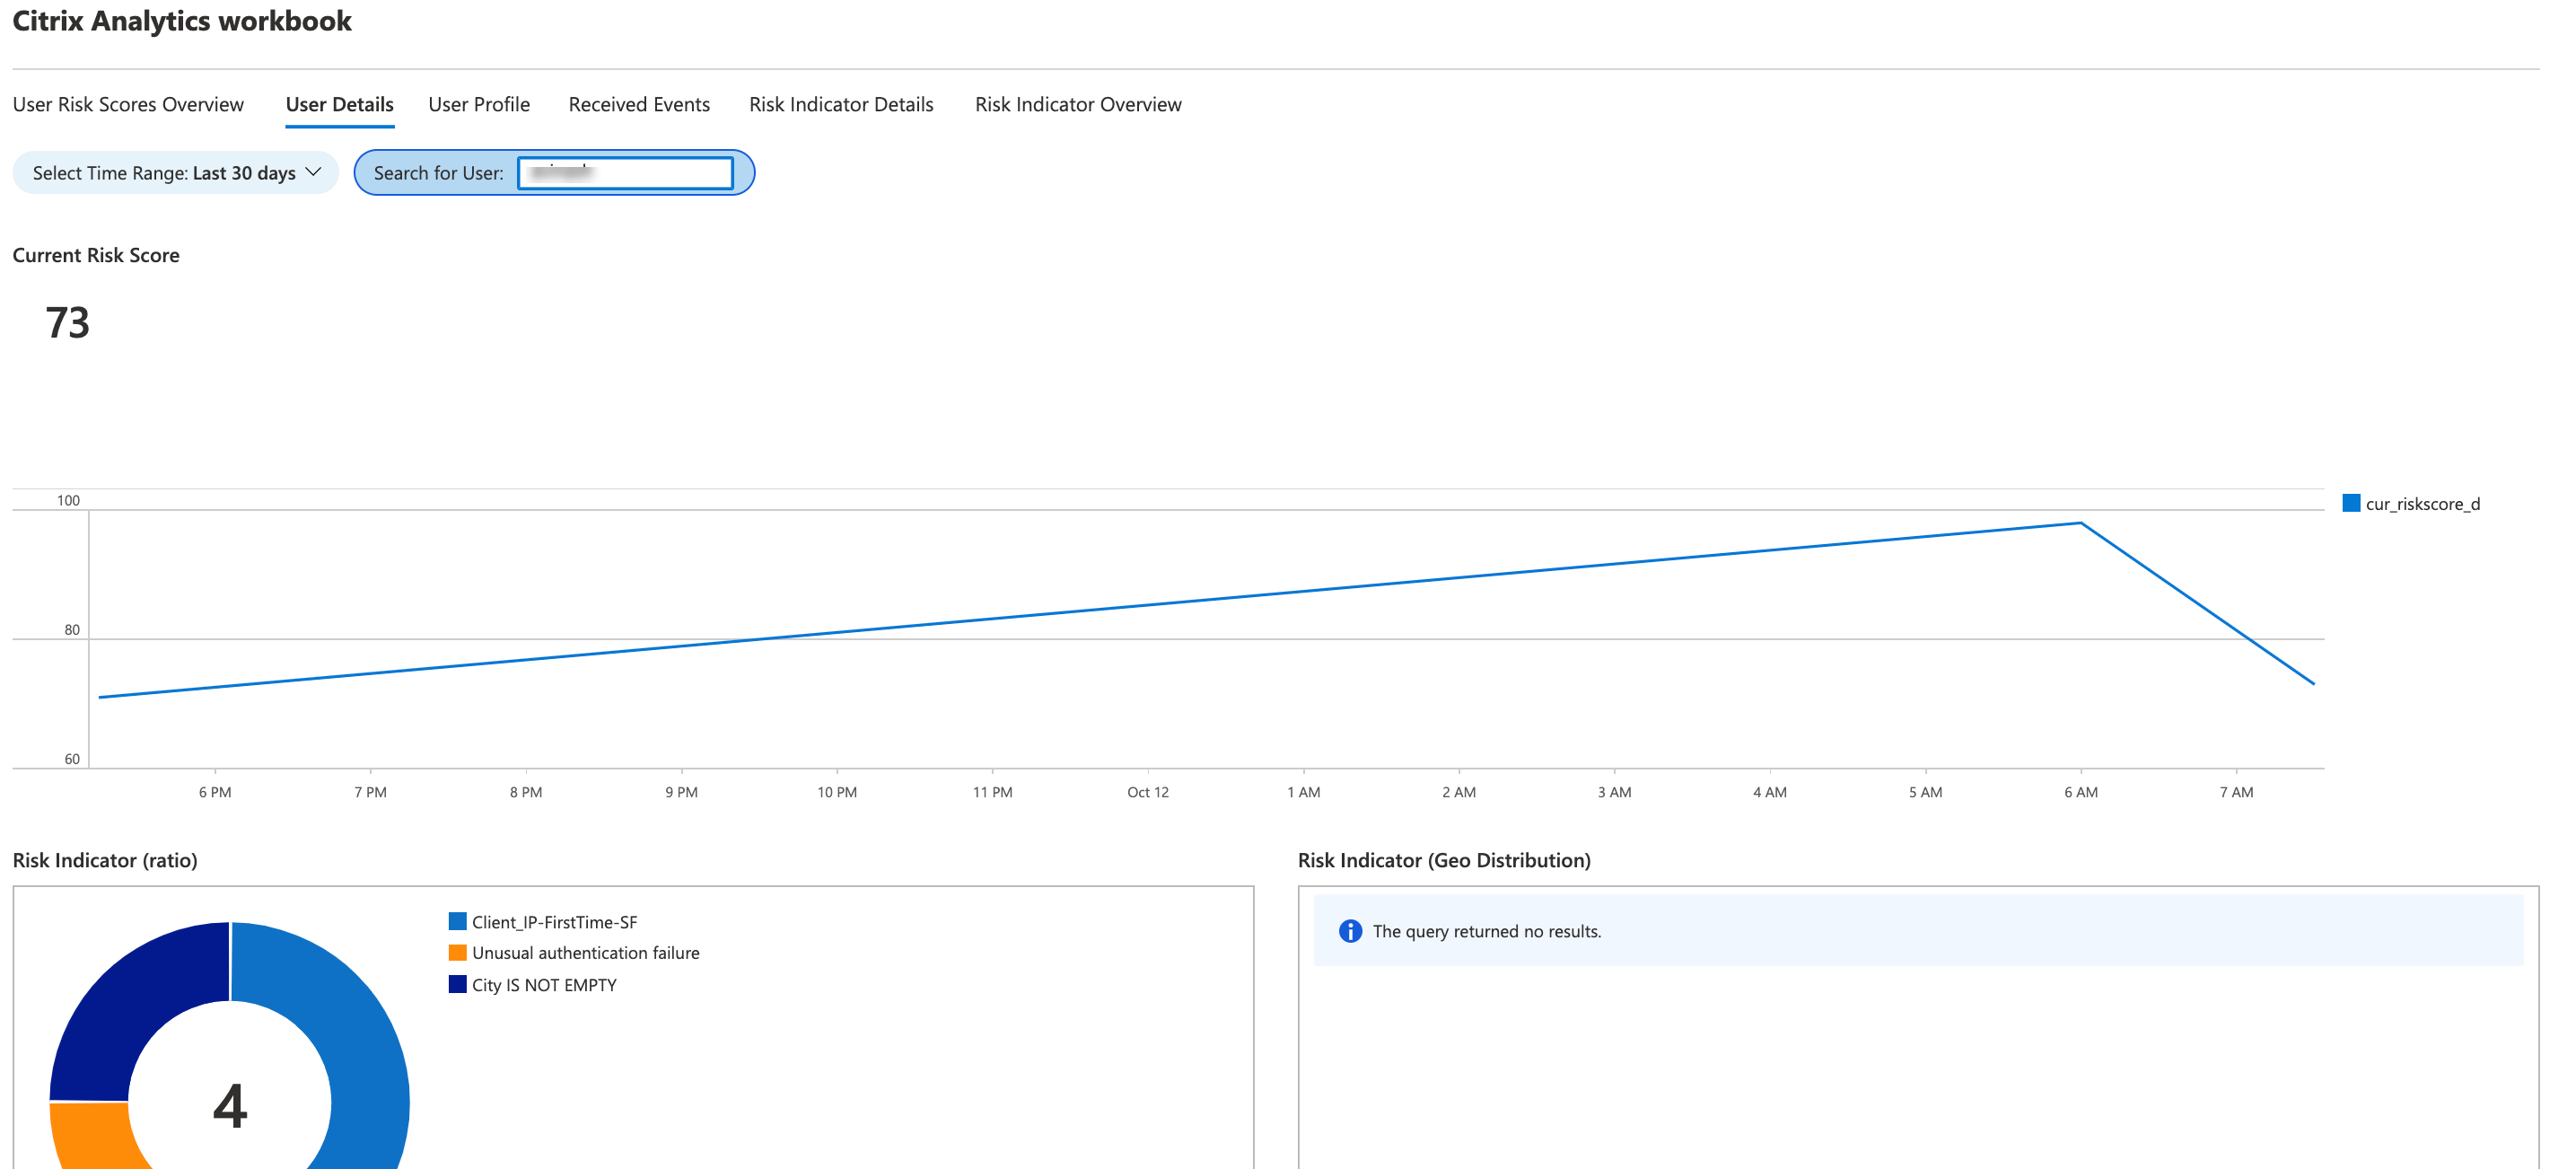Click the Search for User input field
The height and width of the screenshot is (1169, 2576).
click(x=626, y=173)
